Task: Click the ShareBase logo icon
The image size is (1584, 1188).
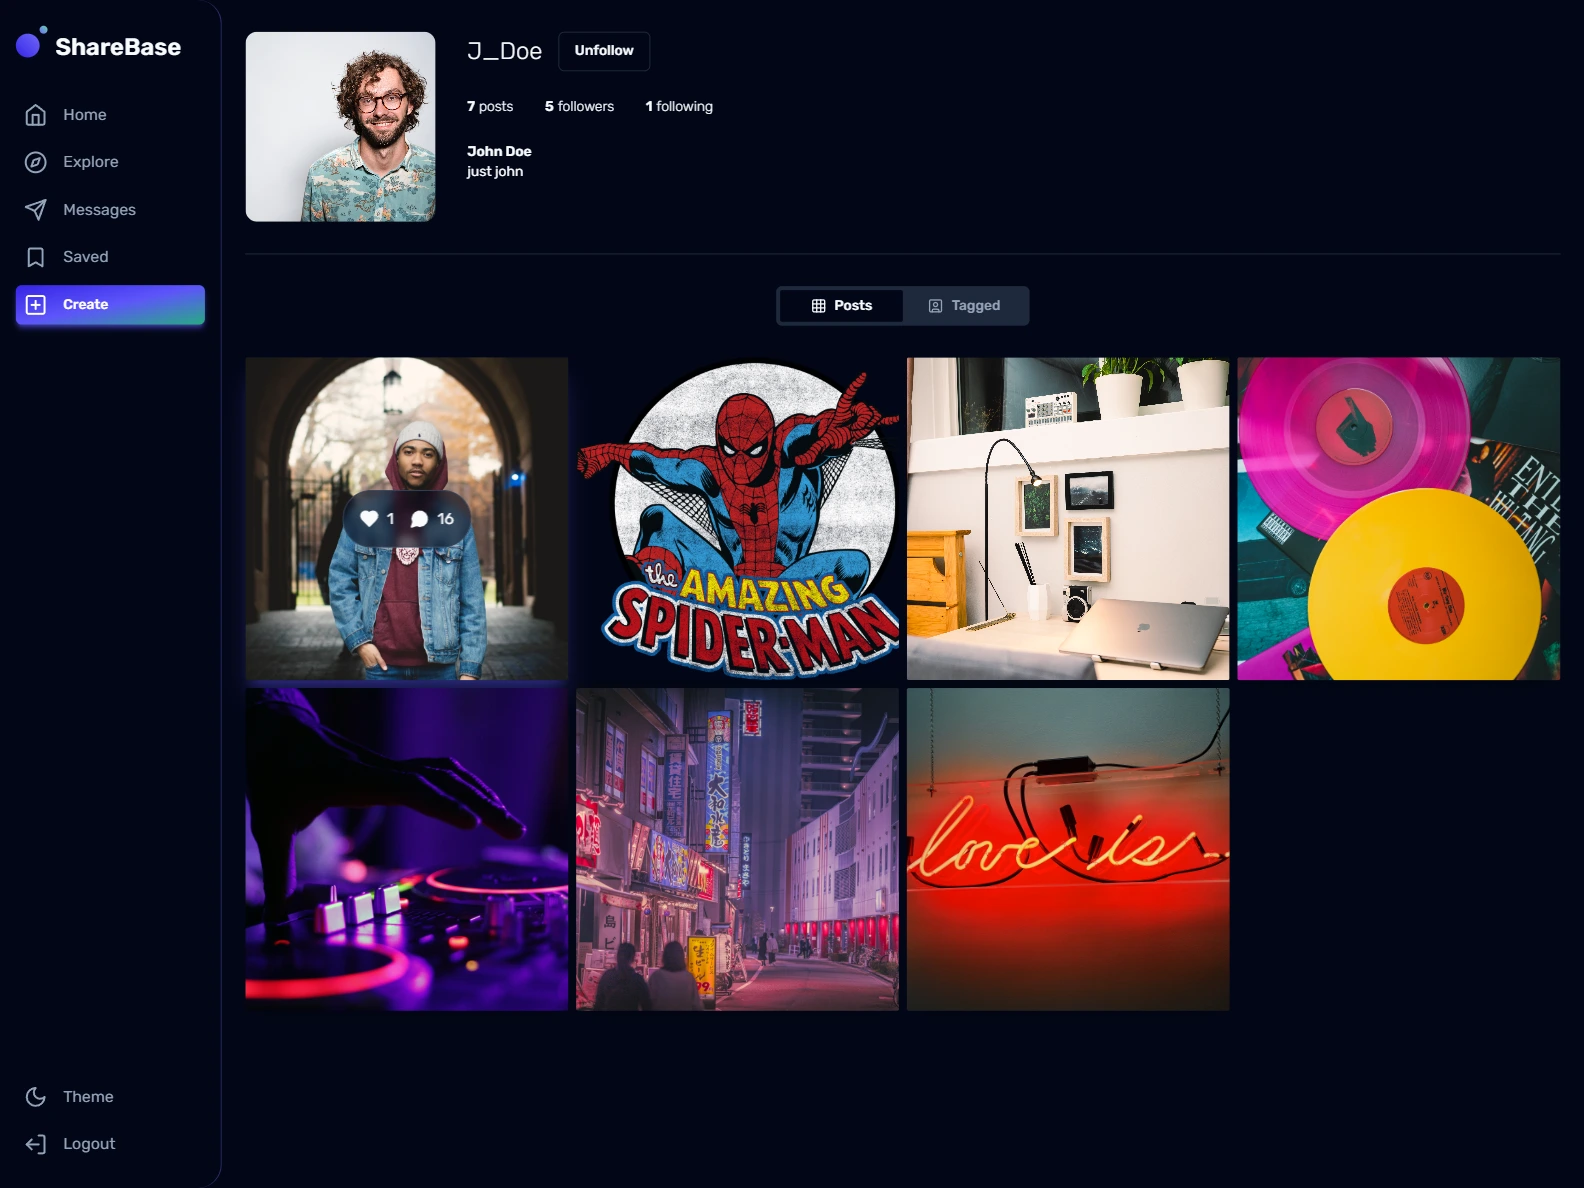Action: [31, 43]
